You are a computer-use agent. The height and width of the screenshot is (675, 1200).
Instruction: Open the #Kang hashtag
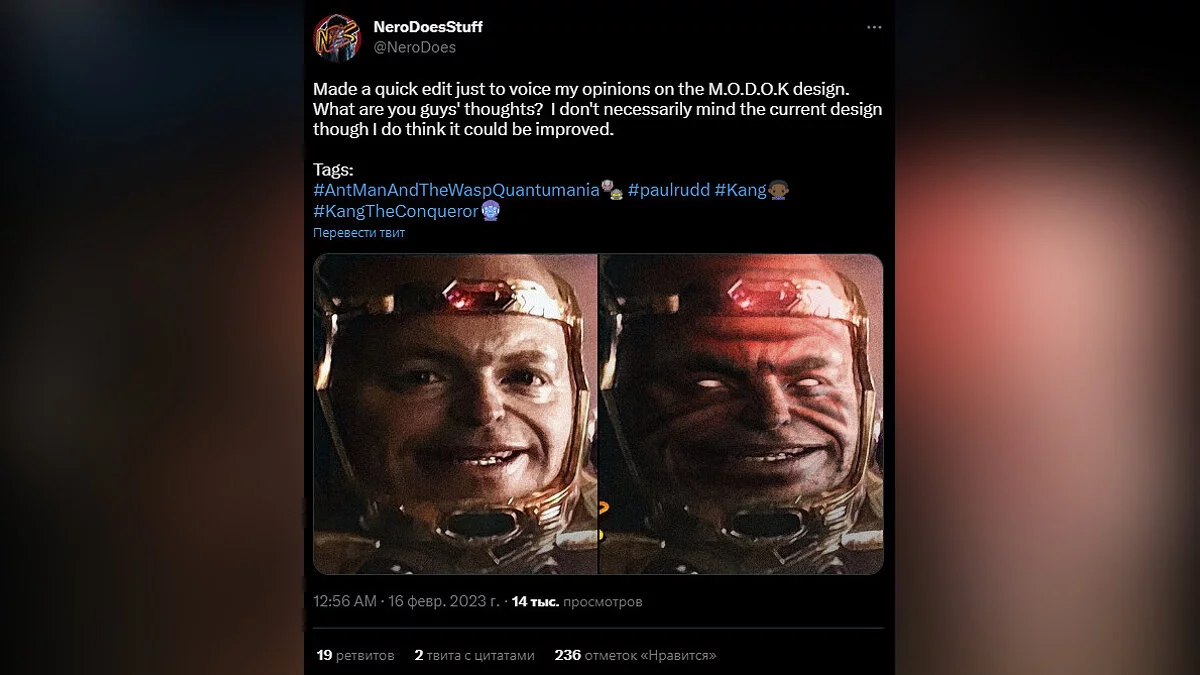click(x=740, y=190)
